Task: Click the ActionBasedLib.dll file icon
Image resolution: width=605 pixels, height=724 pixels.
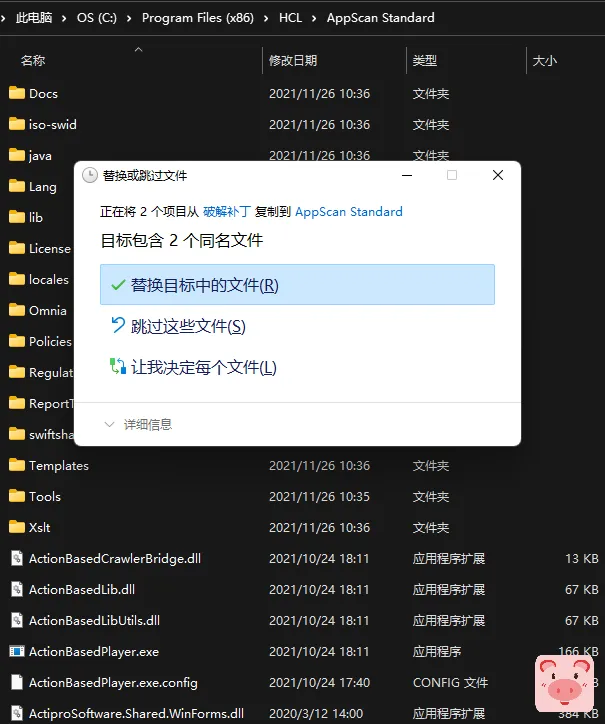Action: [17, 589]
